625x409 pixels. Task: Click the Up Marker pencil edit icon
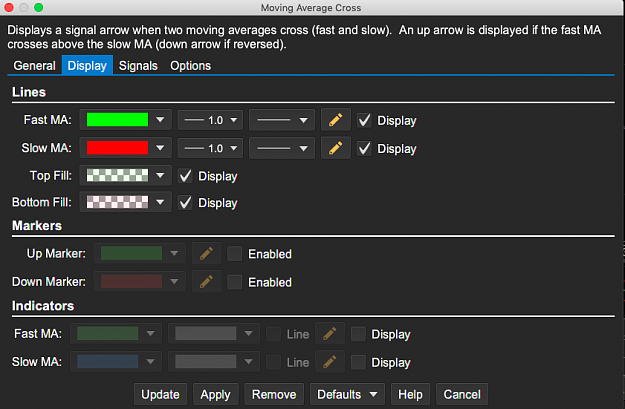206,254
